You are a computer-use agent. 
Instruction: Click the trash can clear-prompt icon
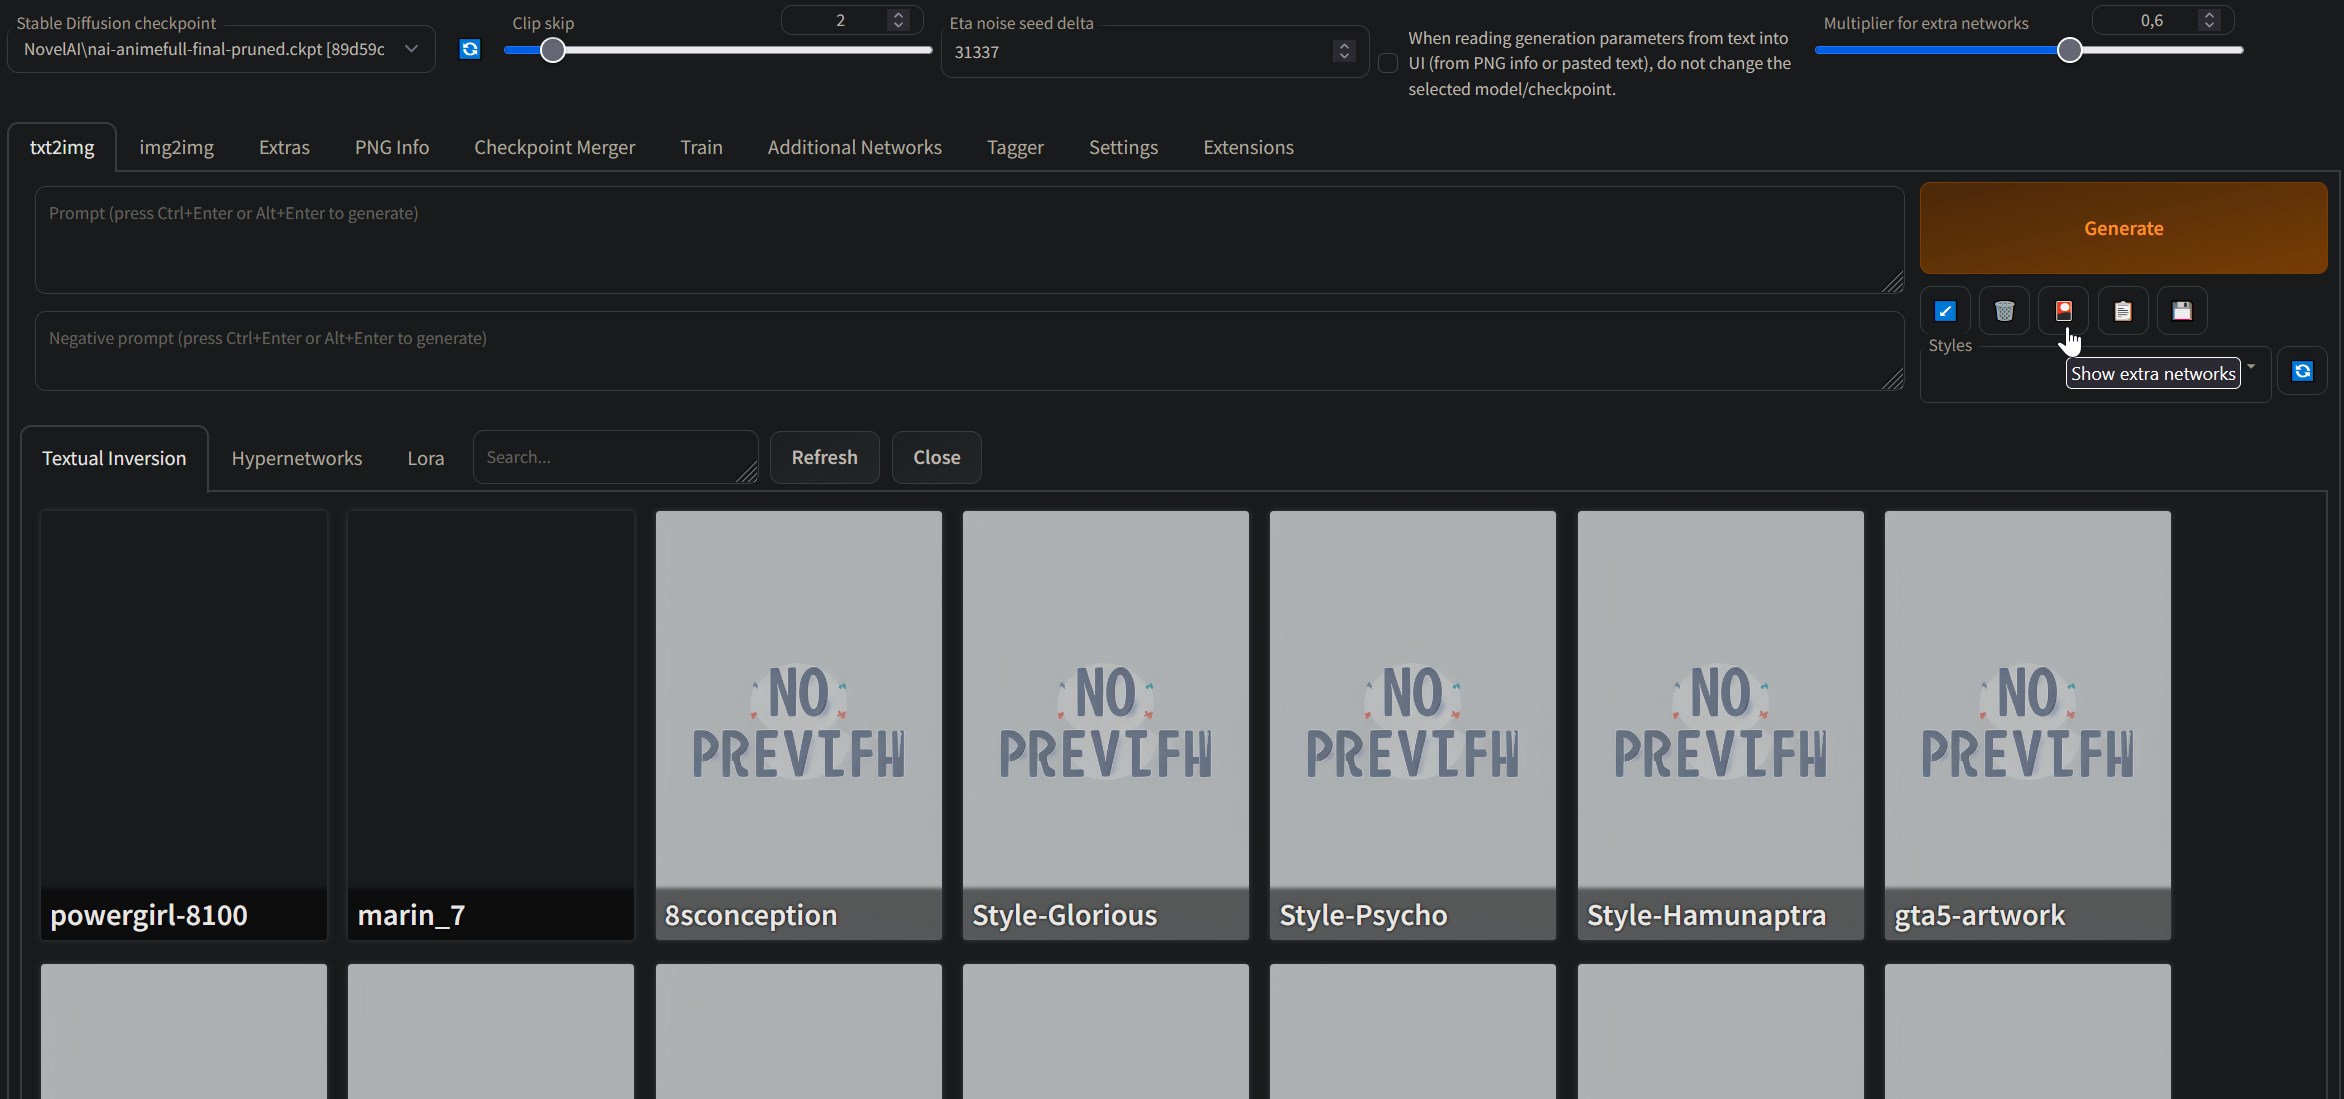tap(2004, 311)
